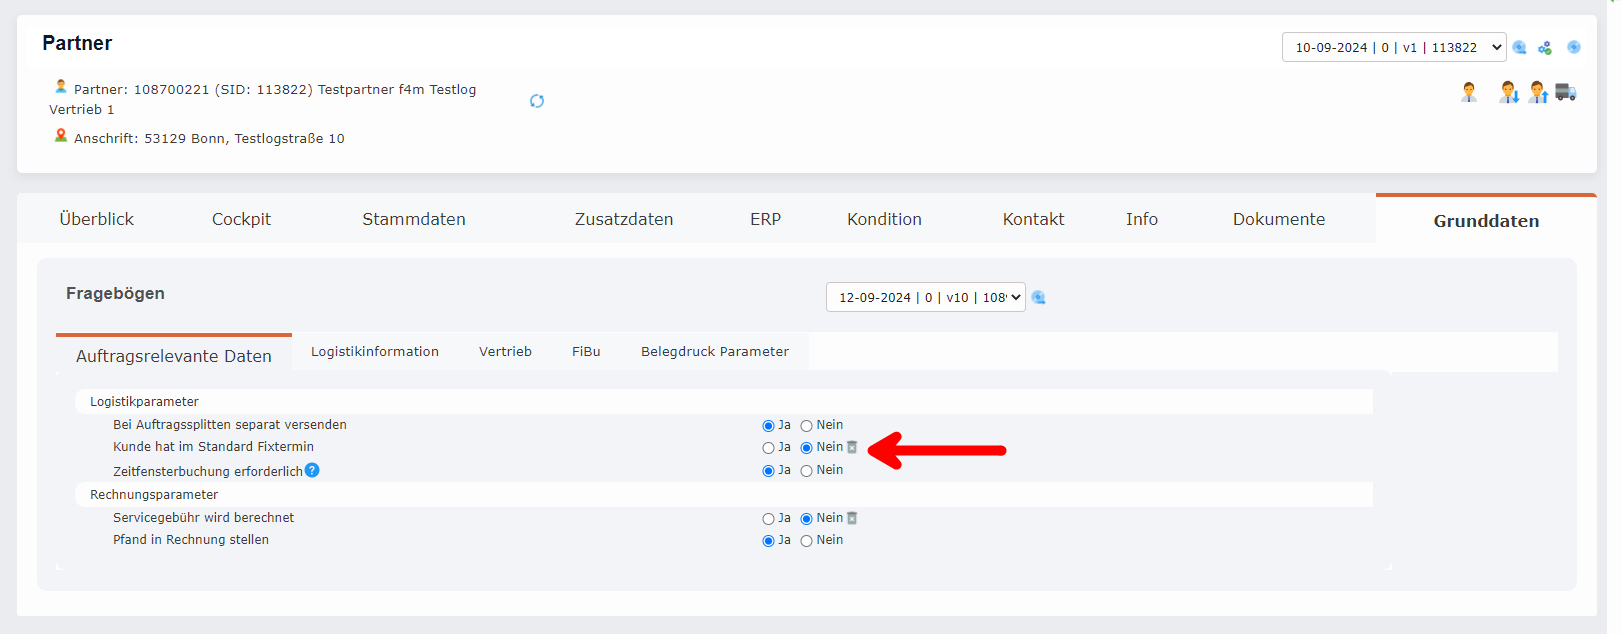The height and width of the screenshot is (634, 1621).
Task: Delete the Standard Fixtermin answer via trash icon
Action: pos(852,447)
